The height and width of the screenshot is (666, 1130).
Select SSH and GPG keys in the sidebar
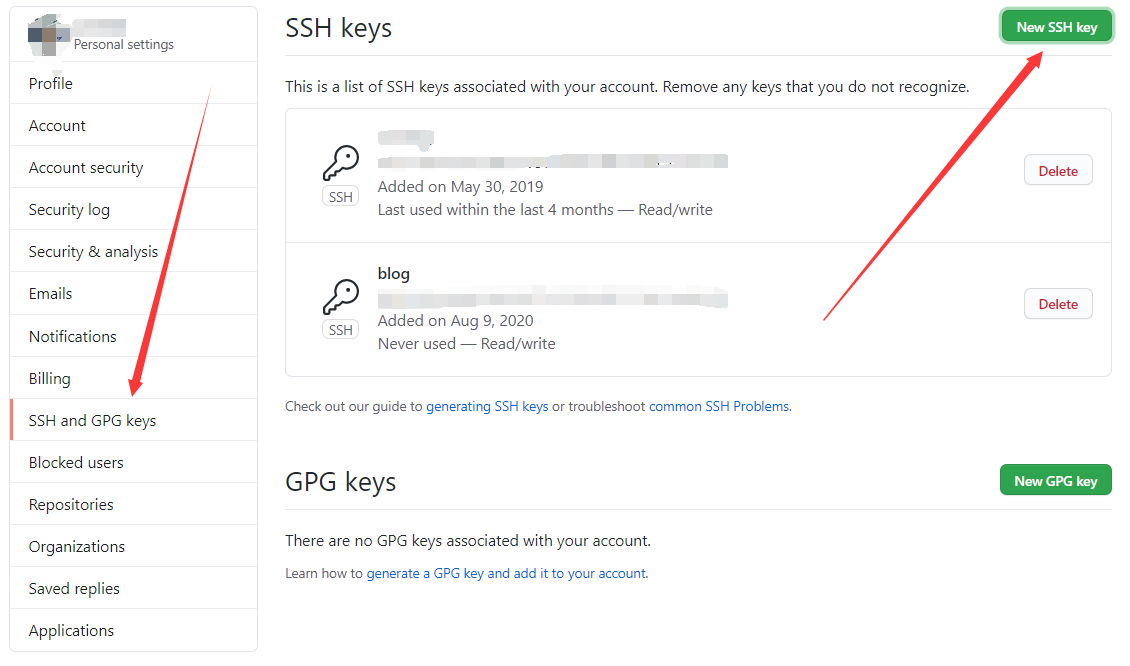[x=133, y=420]
